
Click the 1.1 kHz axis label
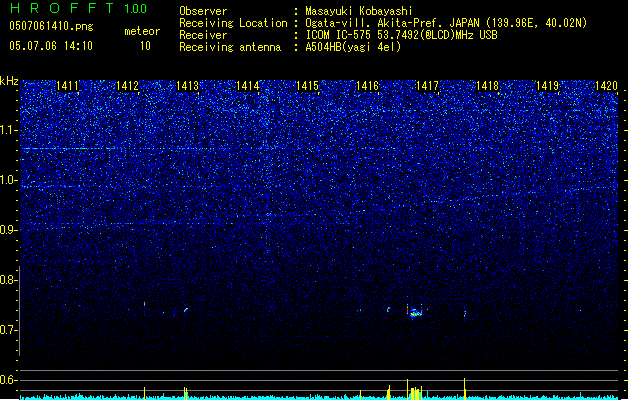tap(9, 130)
